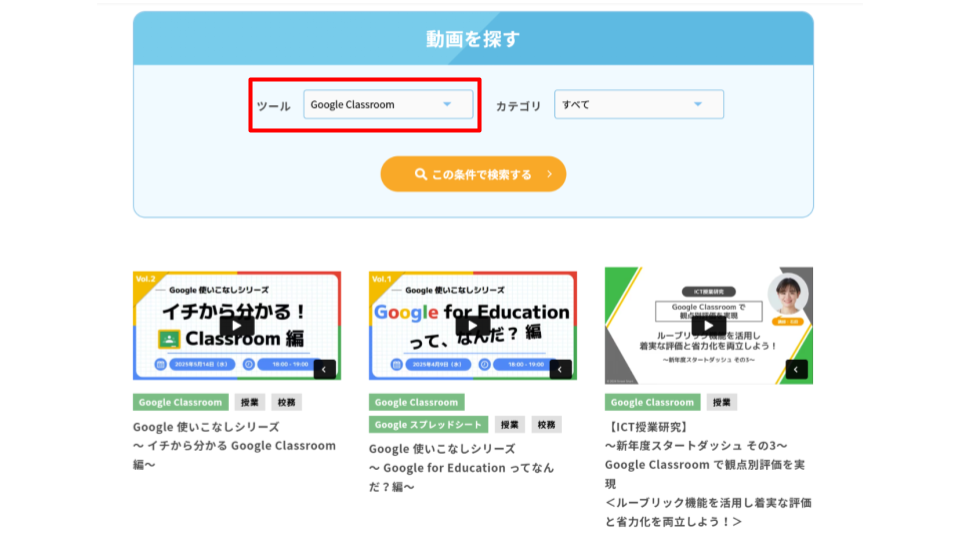Play the Google for Education ってなんだ video
Image resolution: width=960 pixels, height=540 pixels.
472,326
